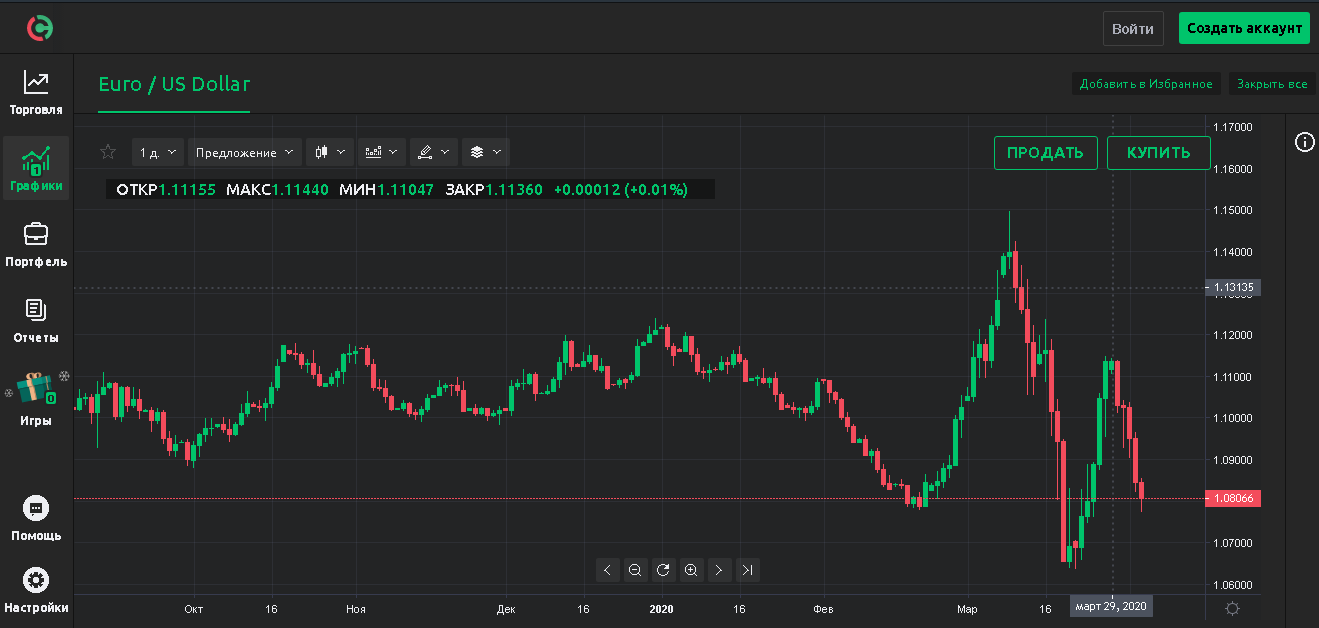This screenshot has width=1319, height=628.
Task: Click the ОТКР 1.11155 value
Action: click(166, 189)
